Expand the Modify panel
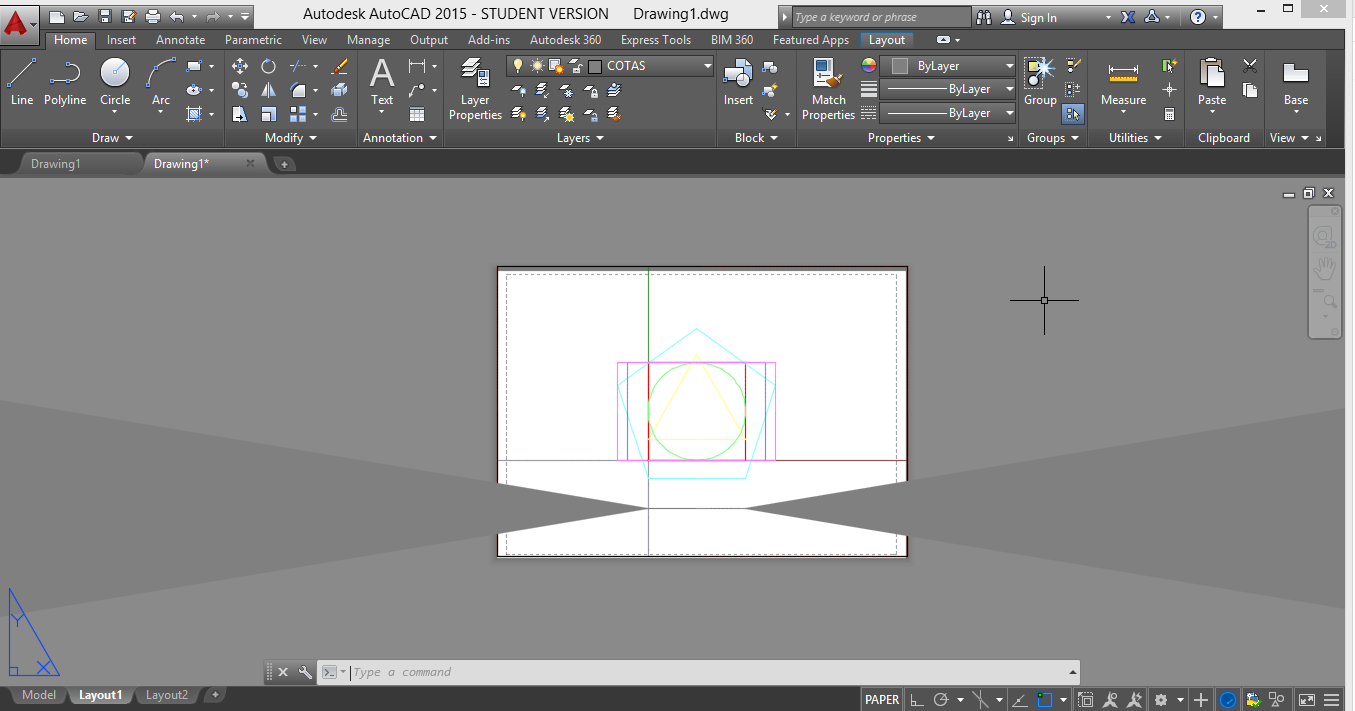Image resolution: width=1355 pixels, height=711 pixels. 291,138
